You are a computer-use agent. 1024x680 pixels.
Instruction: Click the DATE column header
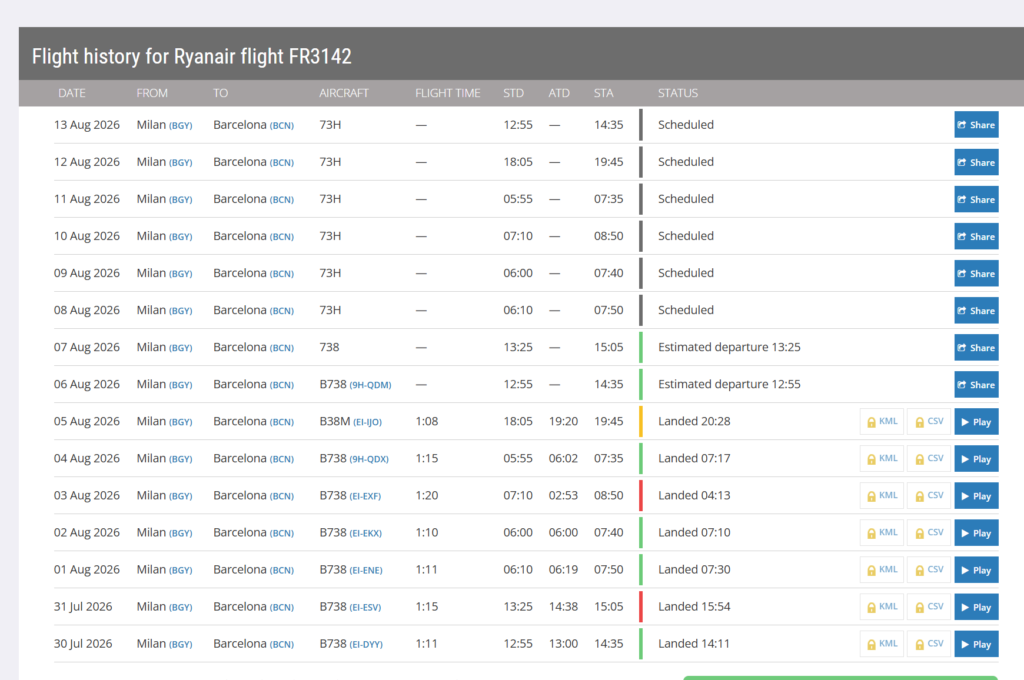72,93
